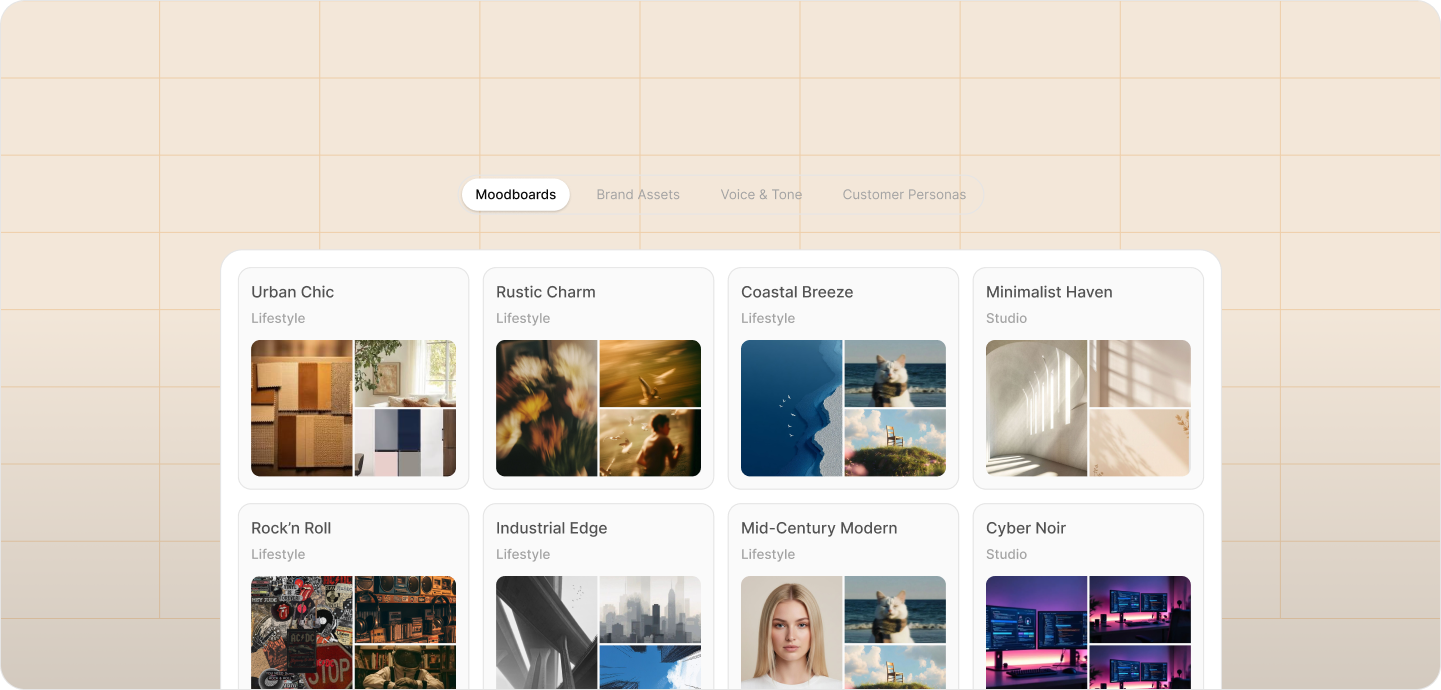Click Lifestyle label under Mid-Century Modern
This screenshot has width=1441, height=690.
[768, 554]
